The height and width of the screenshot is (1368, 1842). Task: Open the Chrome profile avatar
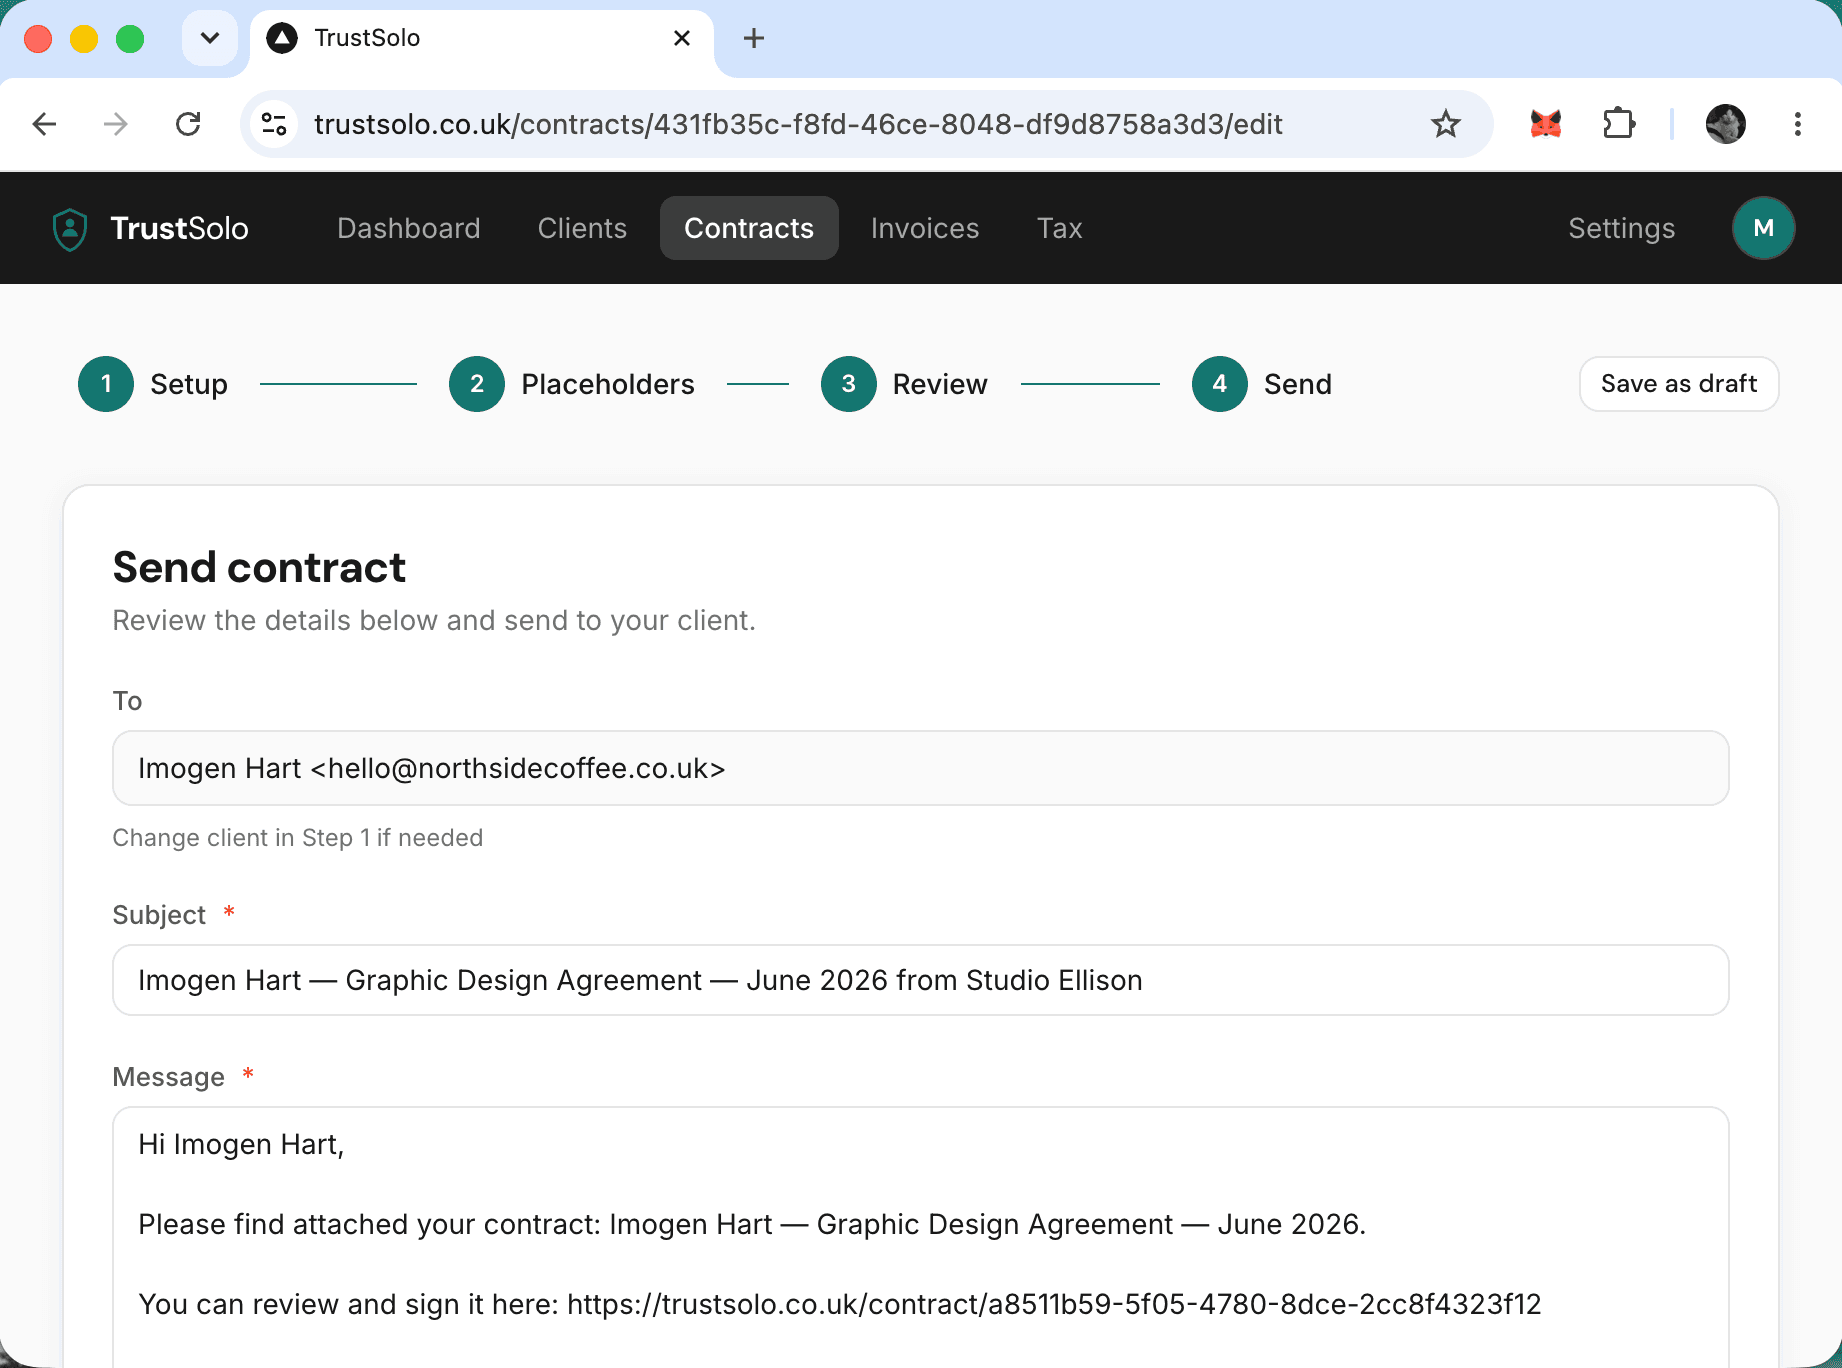(x=1726, y=124)
